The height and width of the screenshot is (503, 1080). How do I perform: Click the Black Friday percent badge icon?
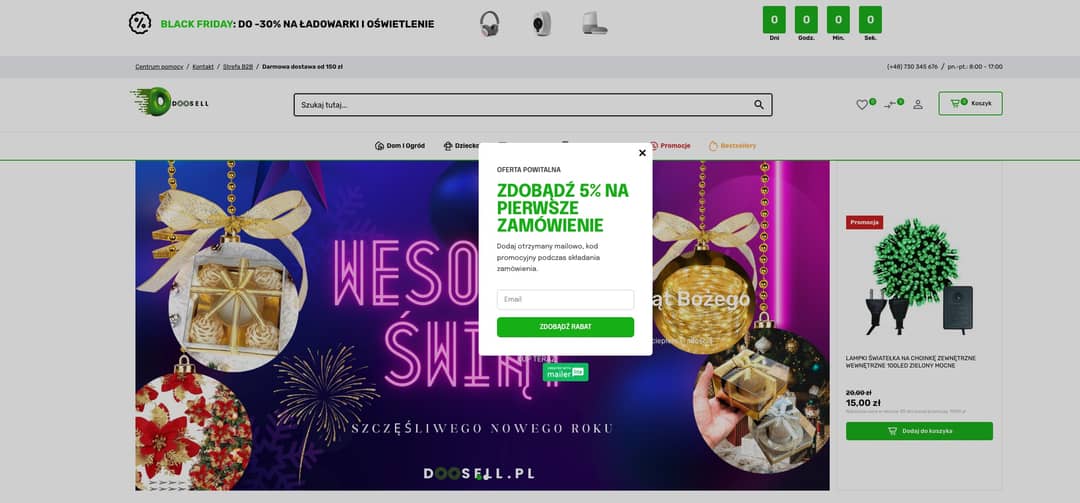click(x=140, y=23)
